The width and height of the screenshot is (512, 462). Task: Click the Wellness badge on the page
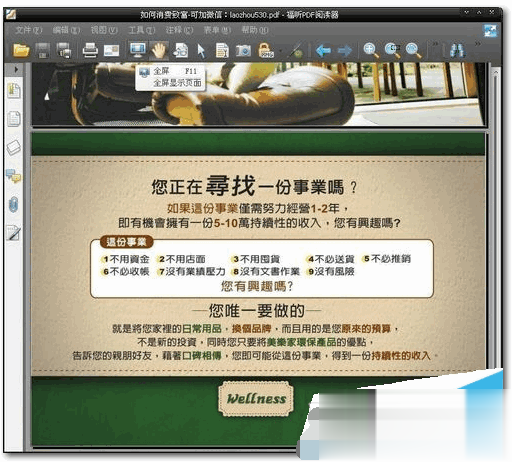pos(256,398)
